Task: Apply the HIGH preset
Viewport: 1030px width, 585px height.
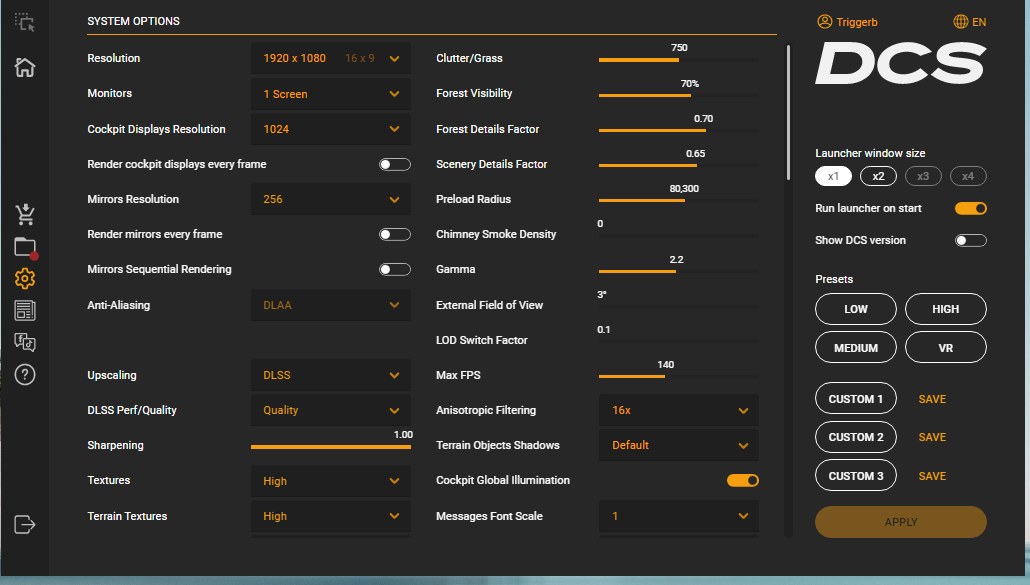Action: tap(946, 309)
